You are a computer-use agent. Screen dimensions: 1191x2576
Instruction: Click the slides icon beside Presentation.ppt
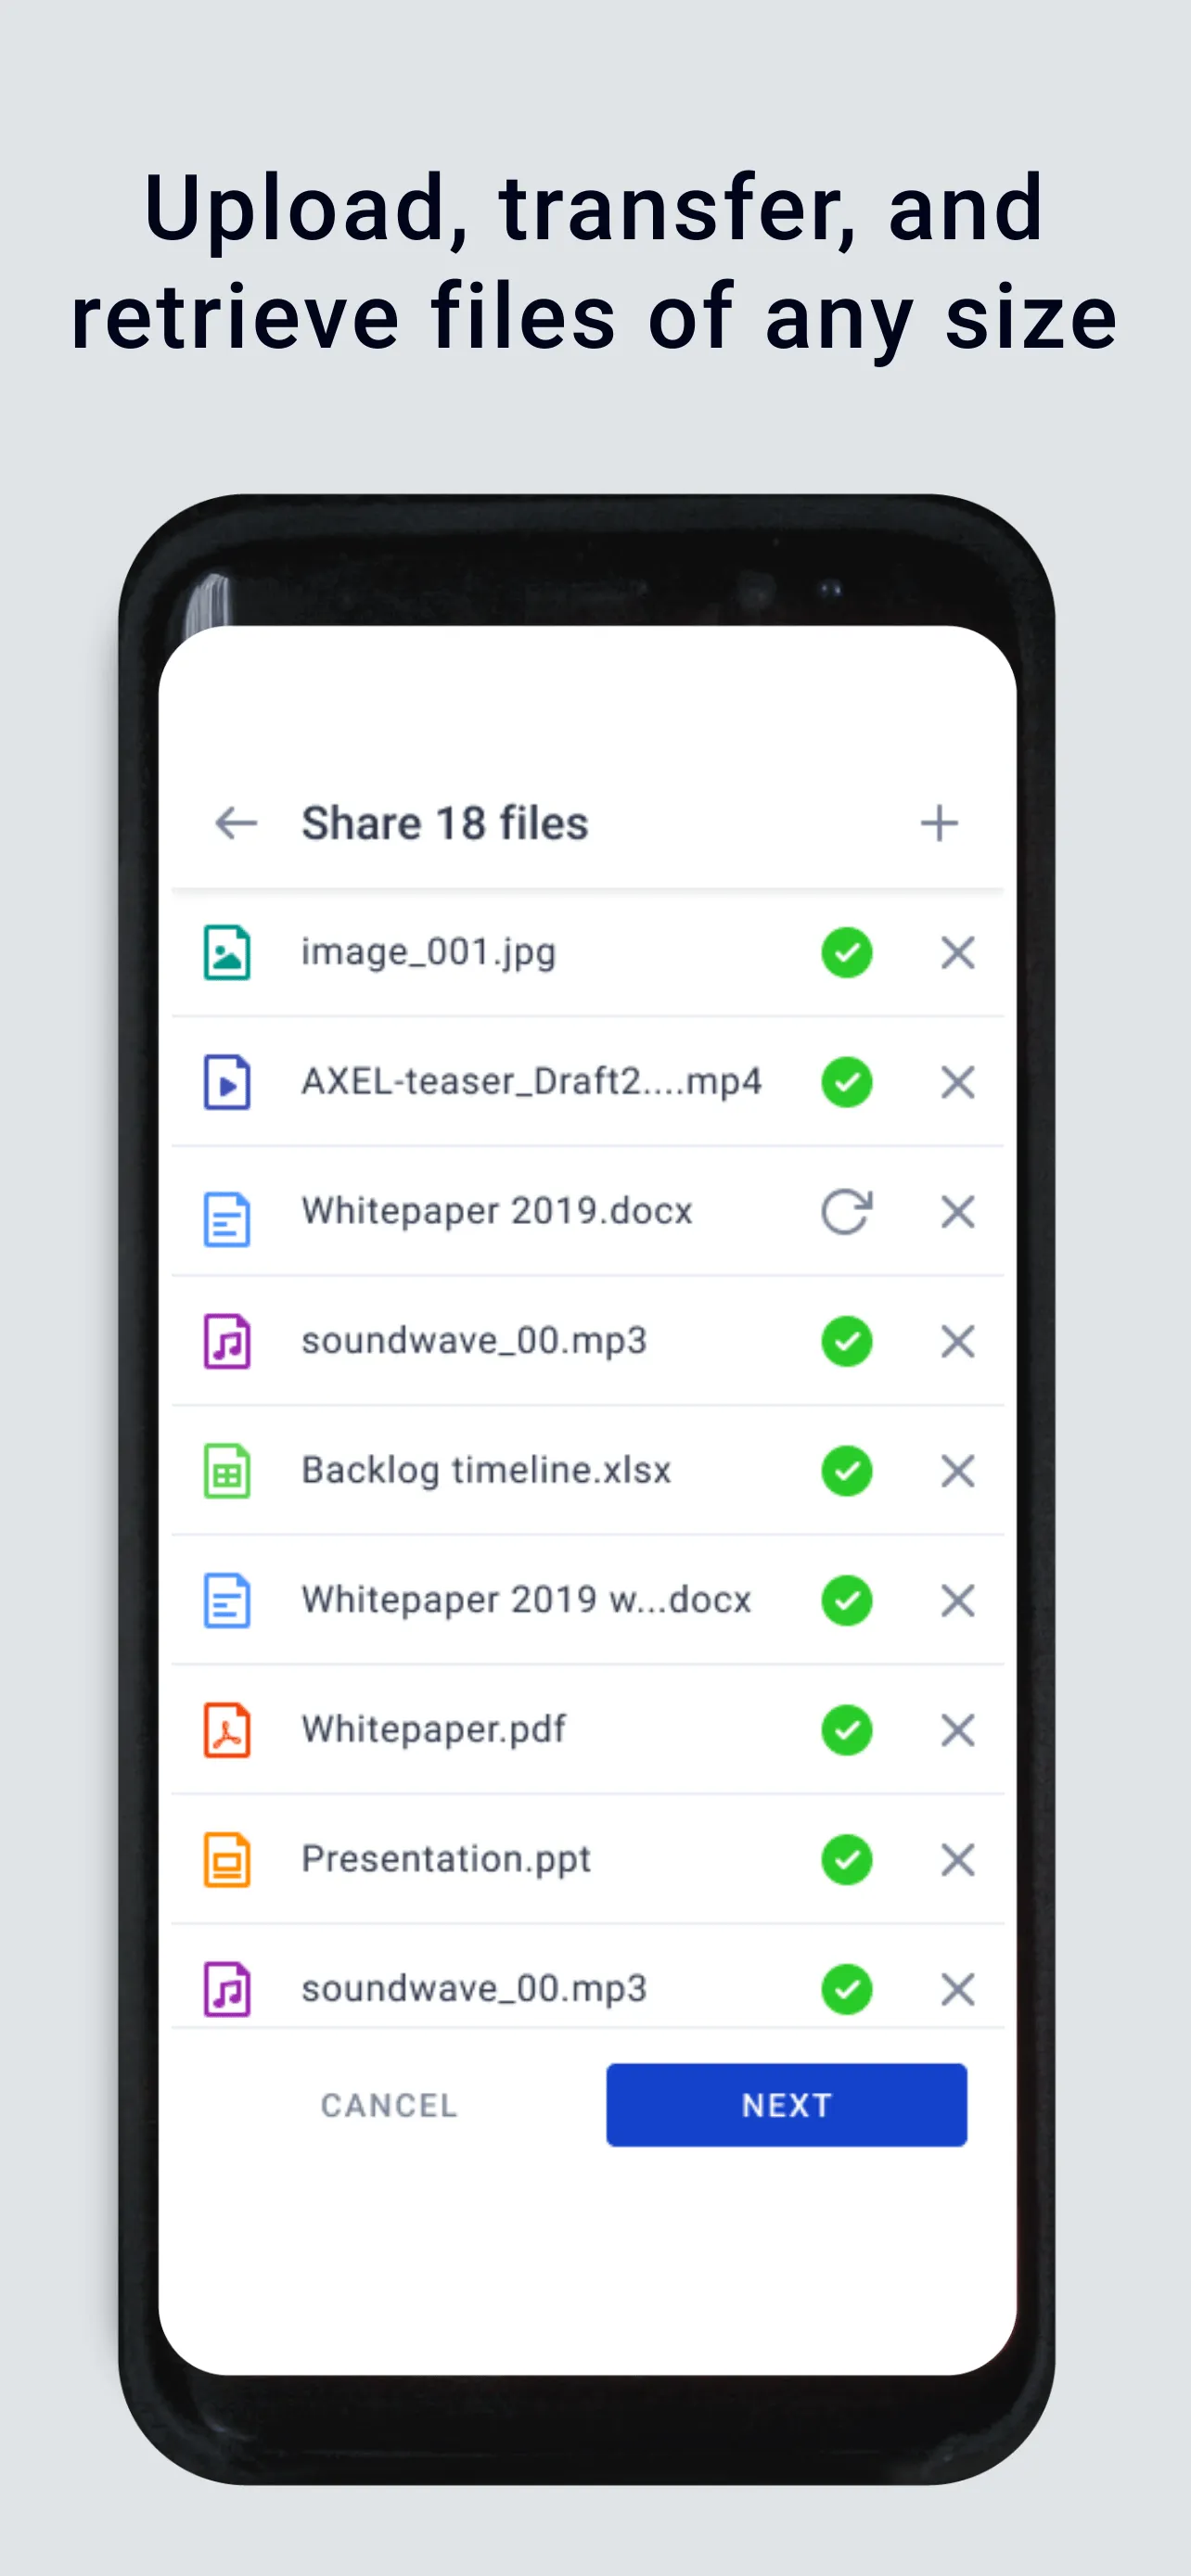coord(227,1860)
